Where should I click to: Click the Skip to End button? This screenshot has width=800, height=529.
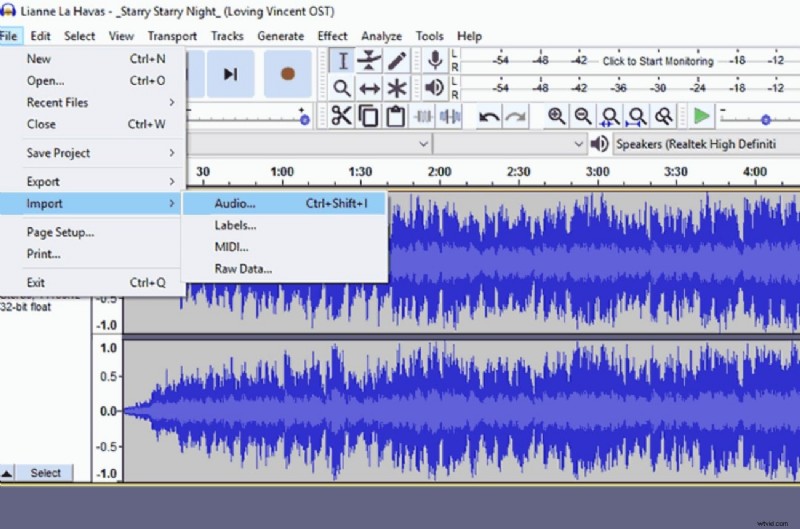click(x=231, y=74)
